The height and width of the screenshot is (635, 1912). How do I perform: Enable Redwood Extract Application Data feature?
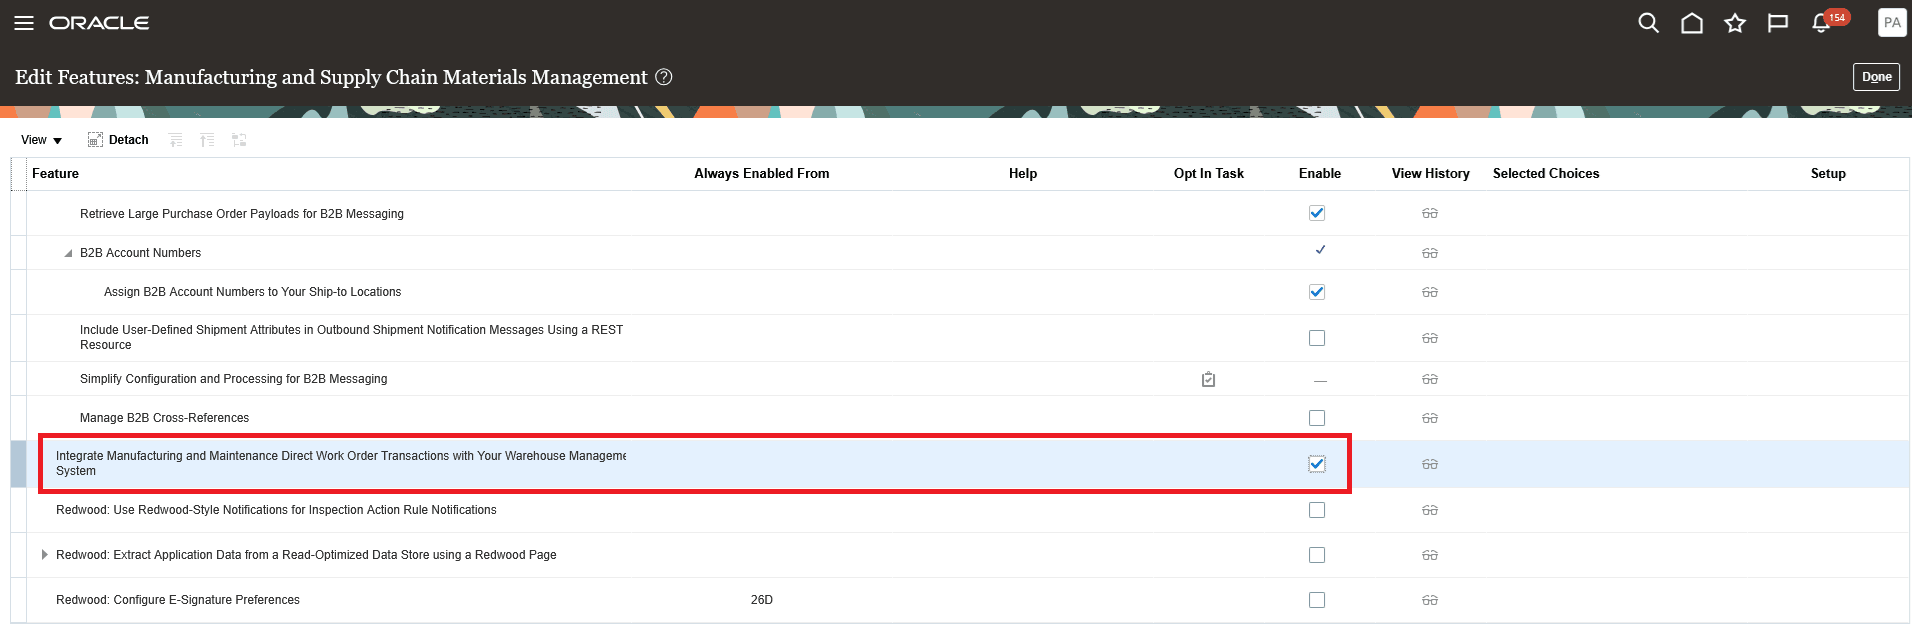pos(1317,555)
